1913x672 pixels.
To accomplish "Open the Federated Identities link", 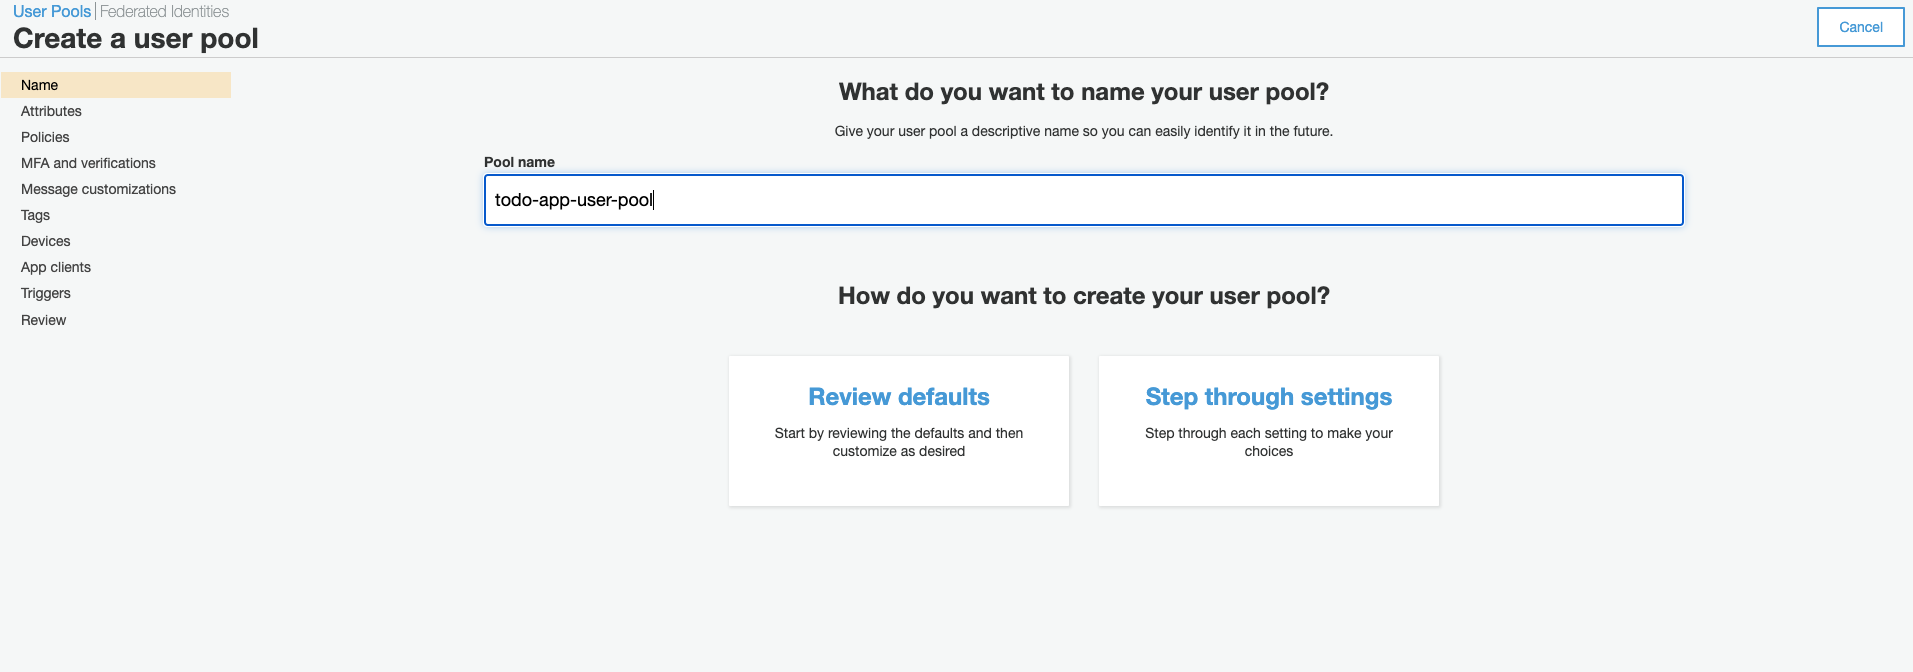I will point(164,11).
